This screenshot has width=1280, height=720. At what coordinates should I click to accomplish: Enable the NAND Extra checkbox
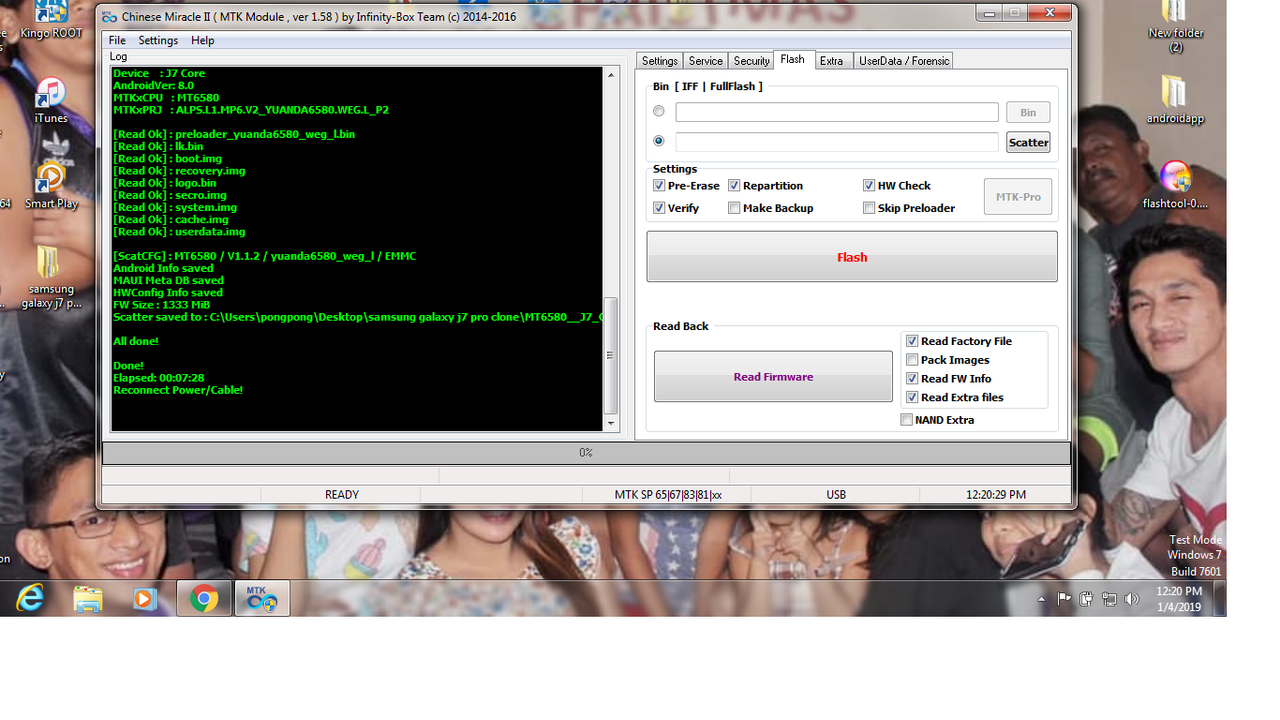[906, 420]
